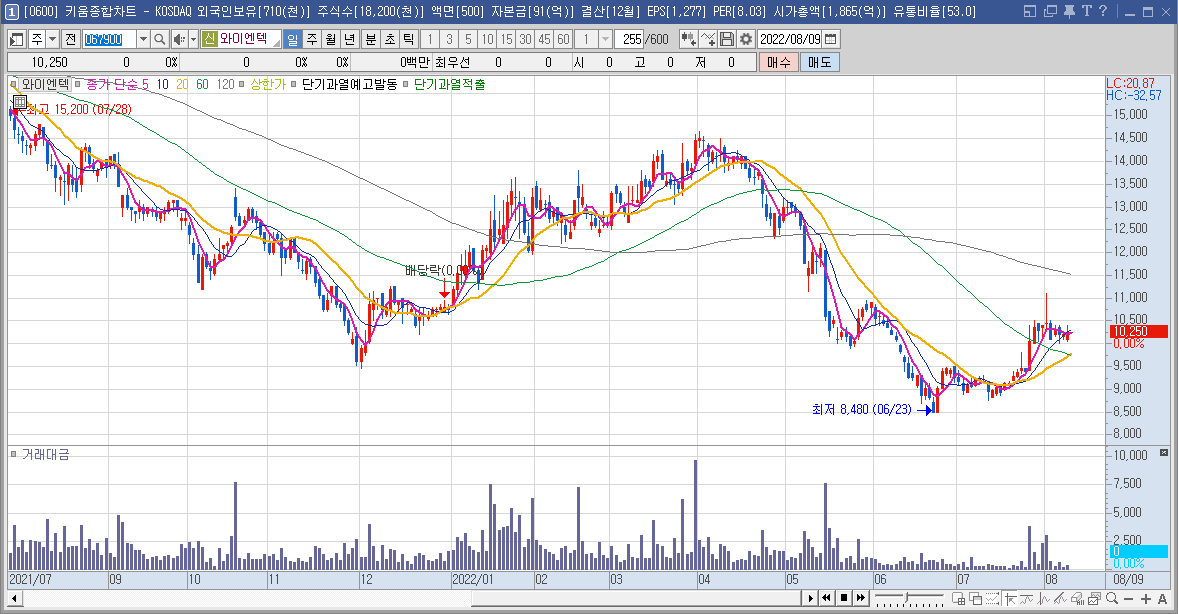Click the speaker sound icon

[179, 39]
